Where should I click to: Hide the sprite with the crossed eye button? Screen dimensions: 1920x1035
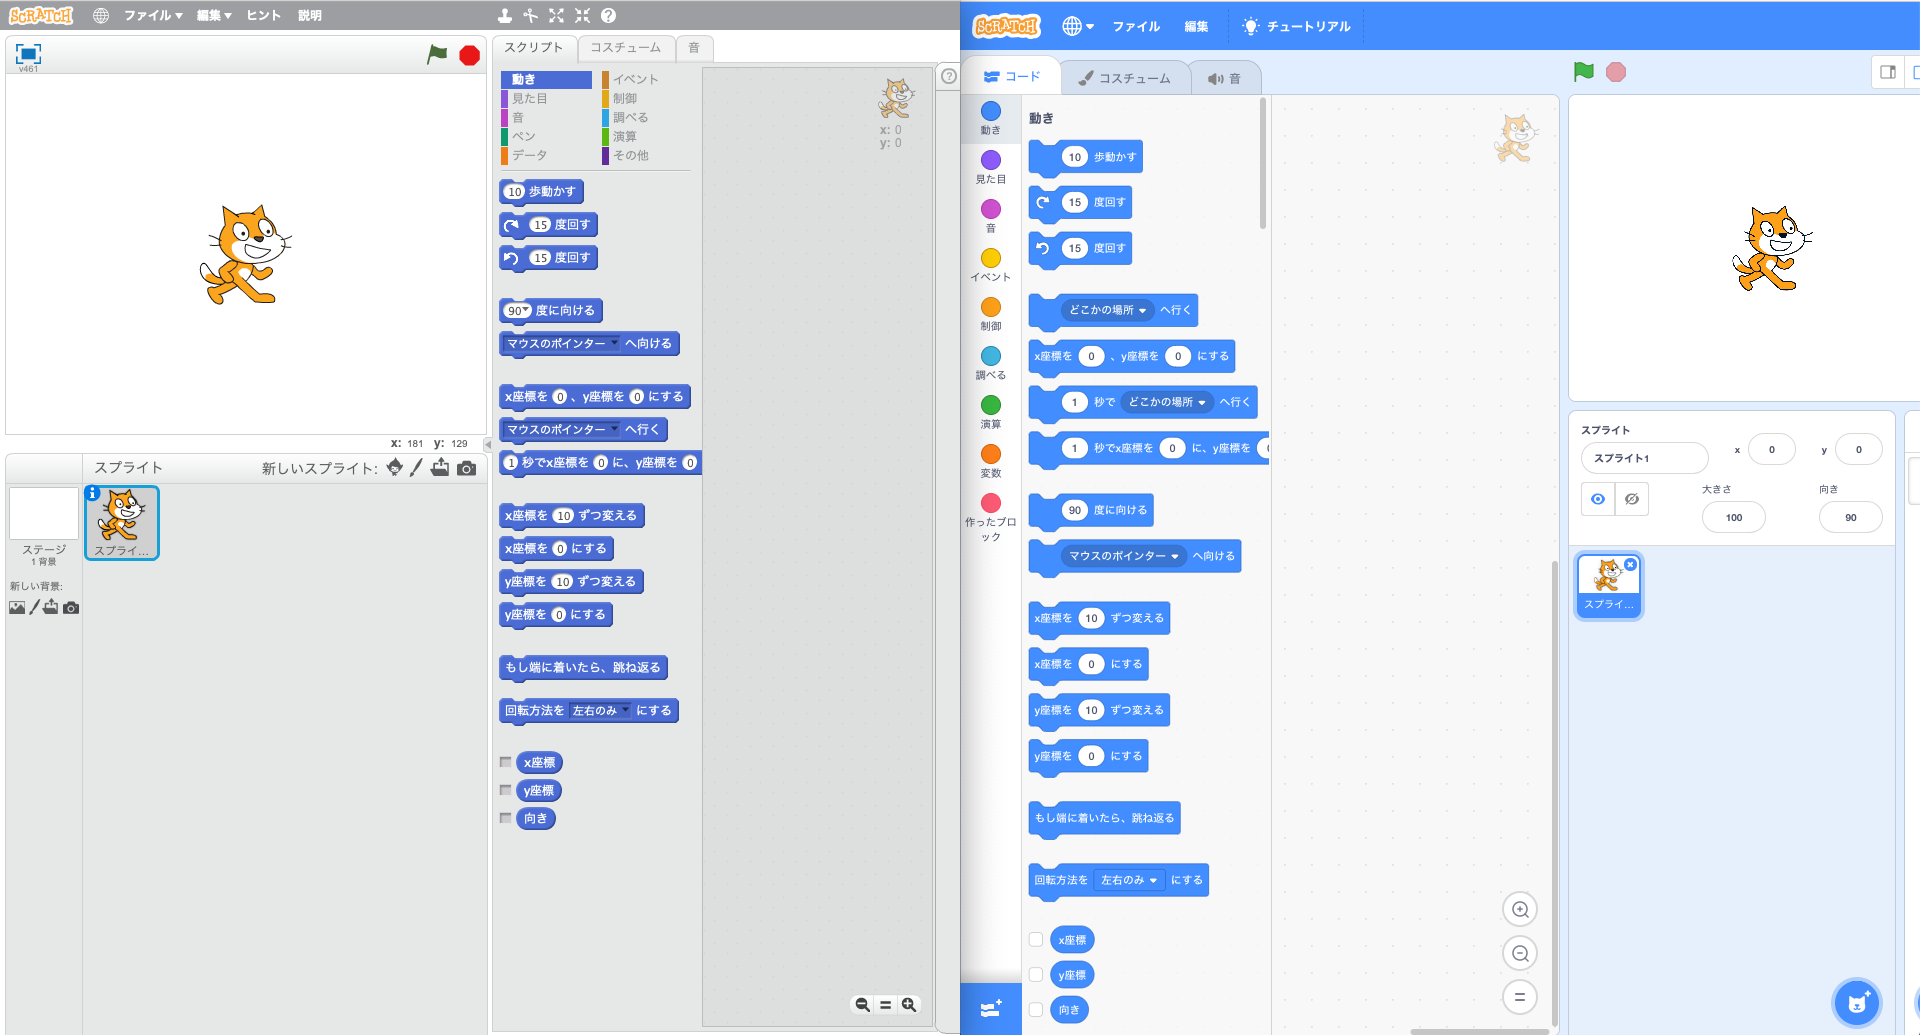(x=1632, y=499)
